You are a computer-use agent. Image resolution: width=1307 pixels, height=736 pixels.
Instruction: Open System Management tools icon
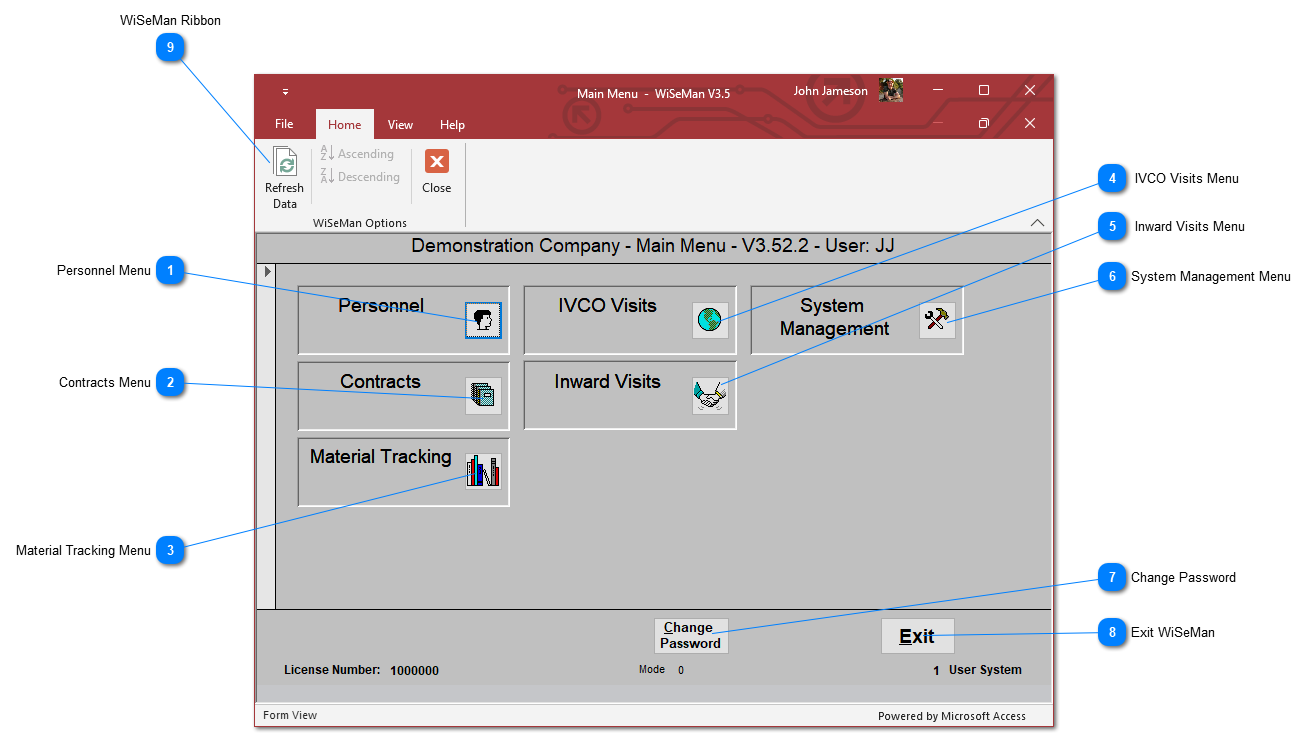point(937,320)
